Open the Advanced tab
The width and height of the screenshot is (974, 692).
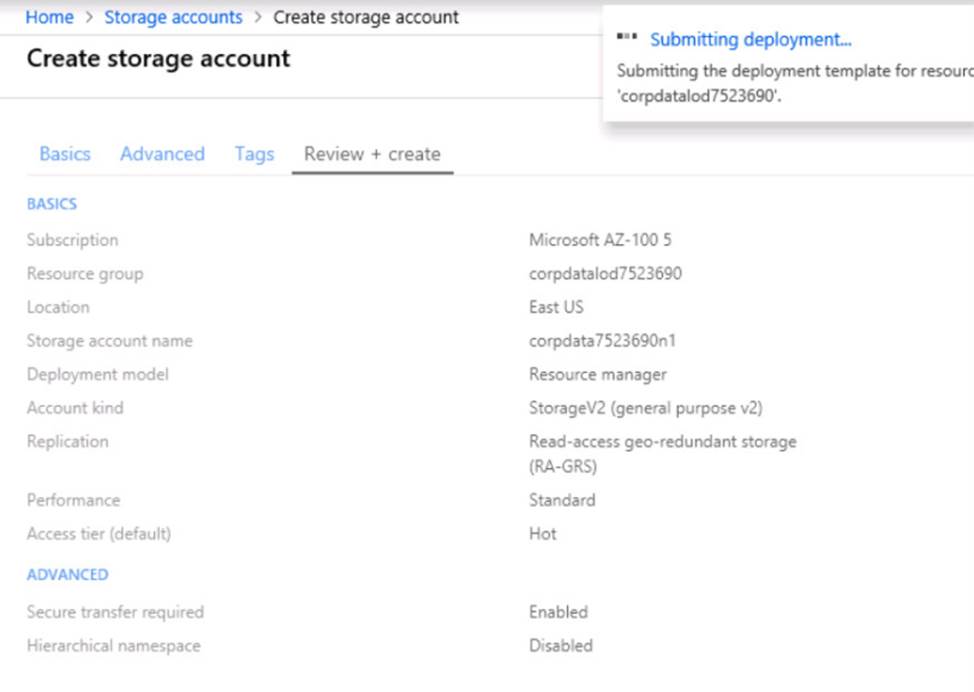tap(162, 154)
